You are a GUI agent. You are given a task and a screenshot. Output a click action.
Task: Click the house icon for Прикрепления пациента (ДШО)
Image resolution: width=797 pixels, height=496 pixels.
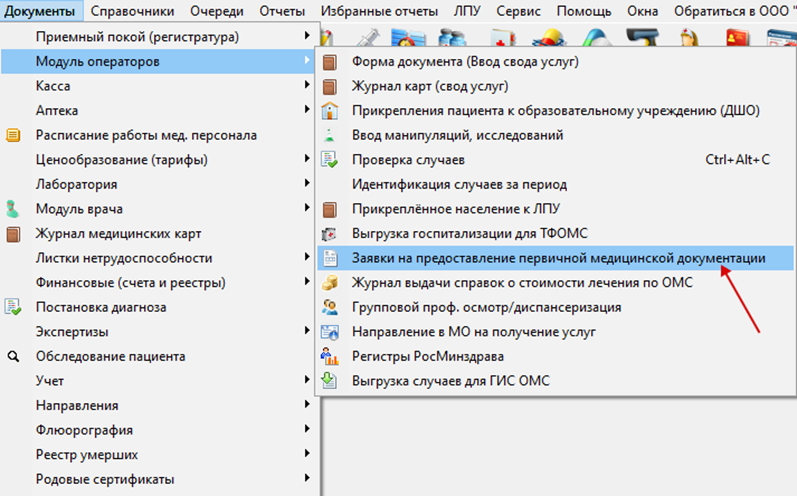pyautogui.click(x=329, y=111)
